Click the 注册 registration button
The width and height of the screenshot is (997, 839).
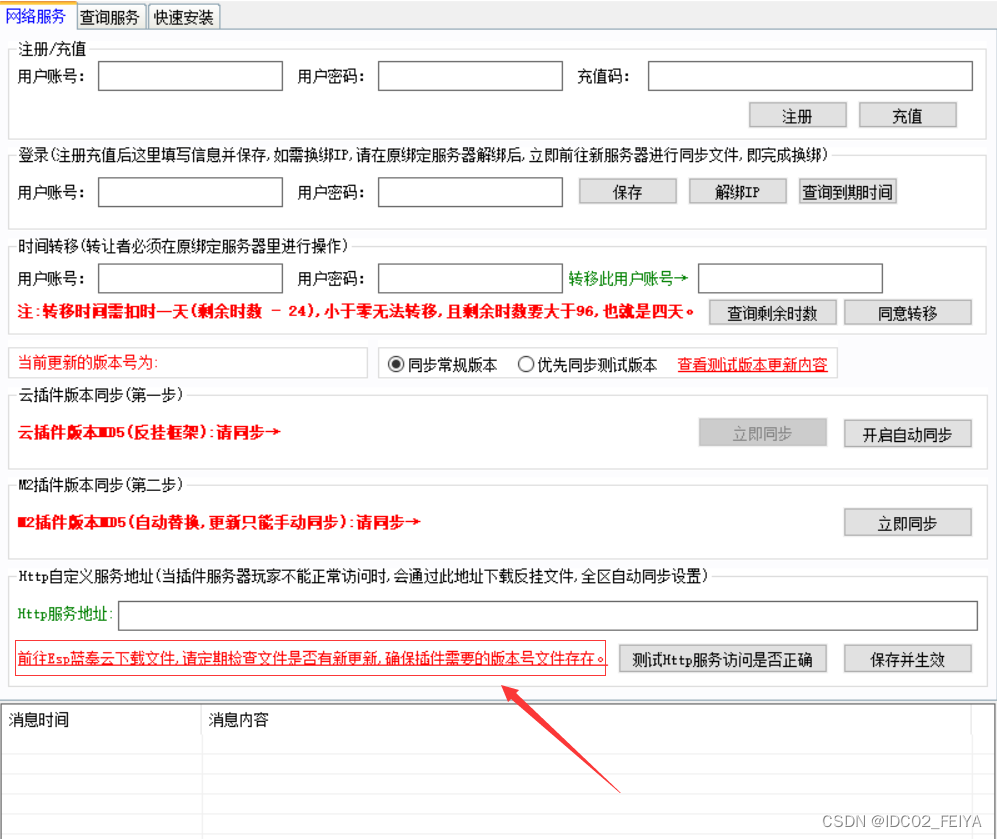click(x=797, y=115)
